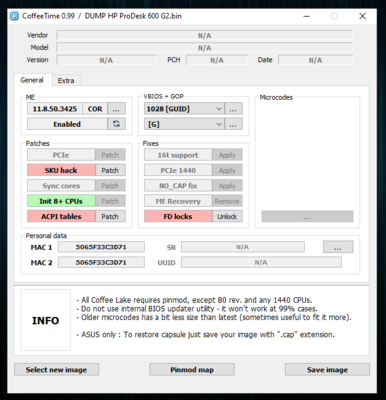This screenshot has height=400, width=386.
Task: Click the CoffeeTime app icon in title bar
Action: click(x=14, y=16)
